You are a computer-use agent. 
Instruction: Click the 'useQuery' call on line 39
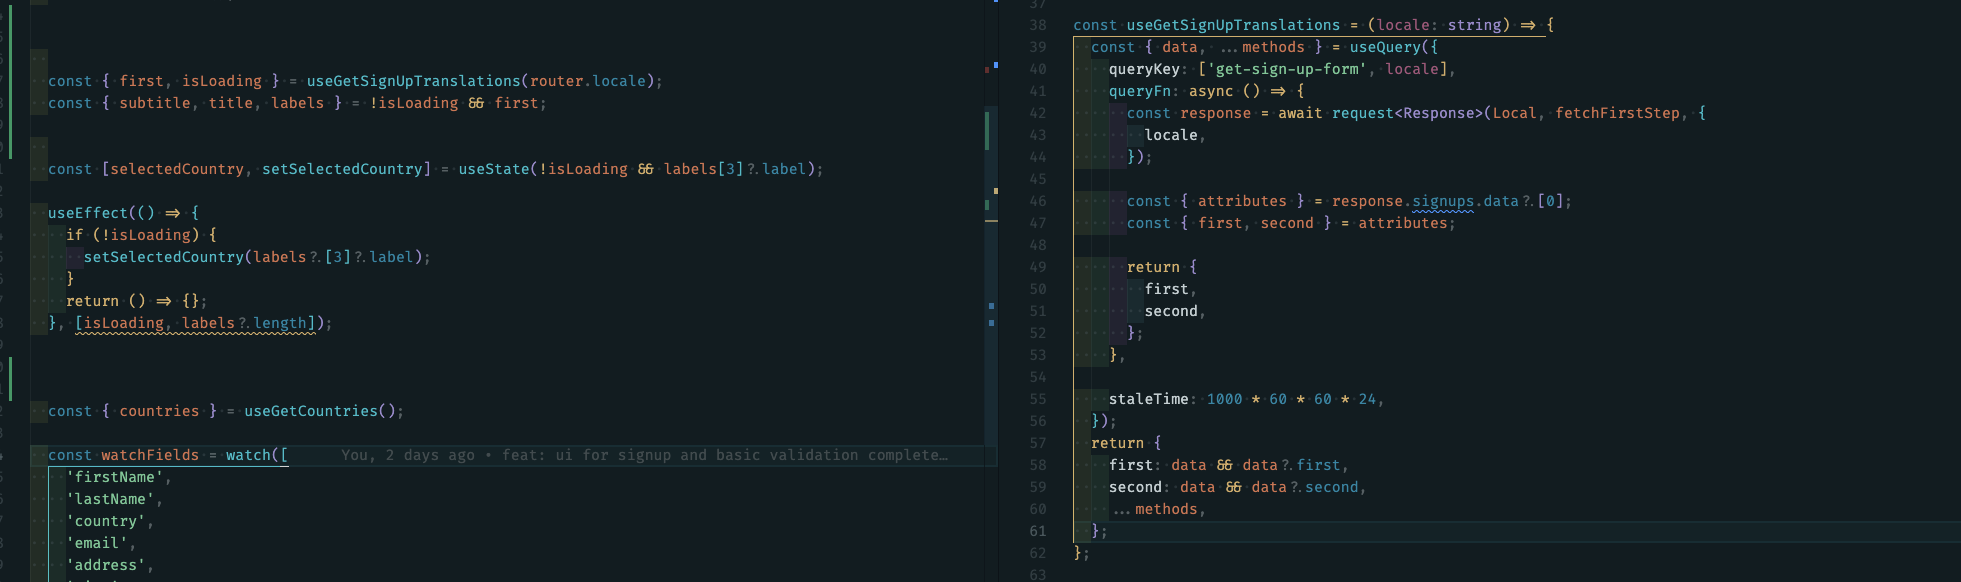(1385, 47)
